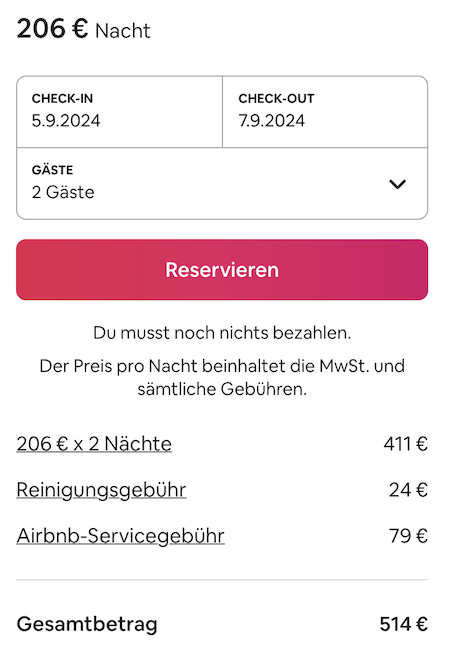
Task: Click the 206 € nightly price heading
Action: pos(52,29)
